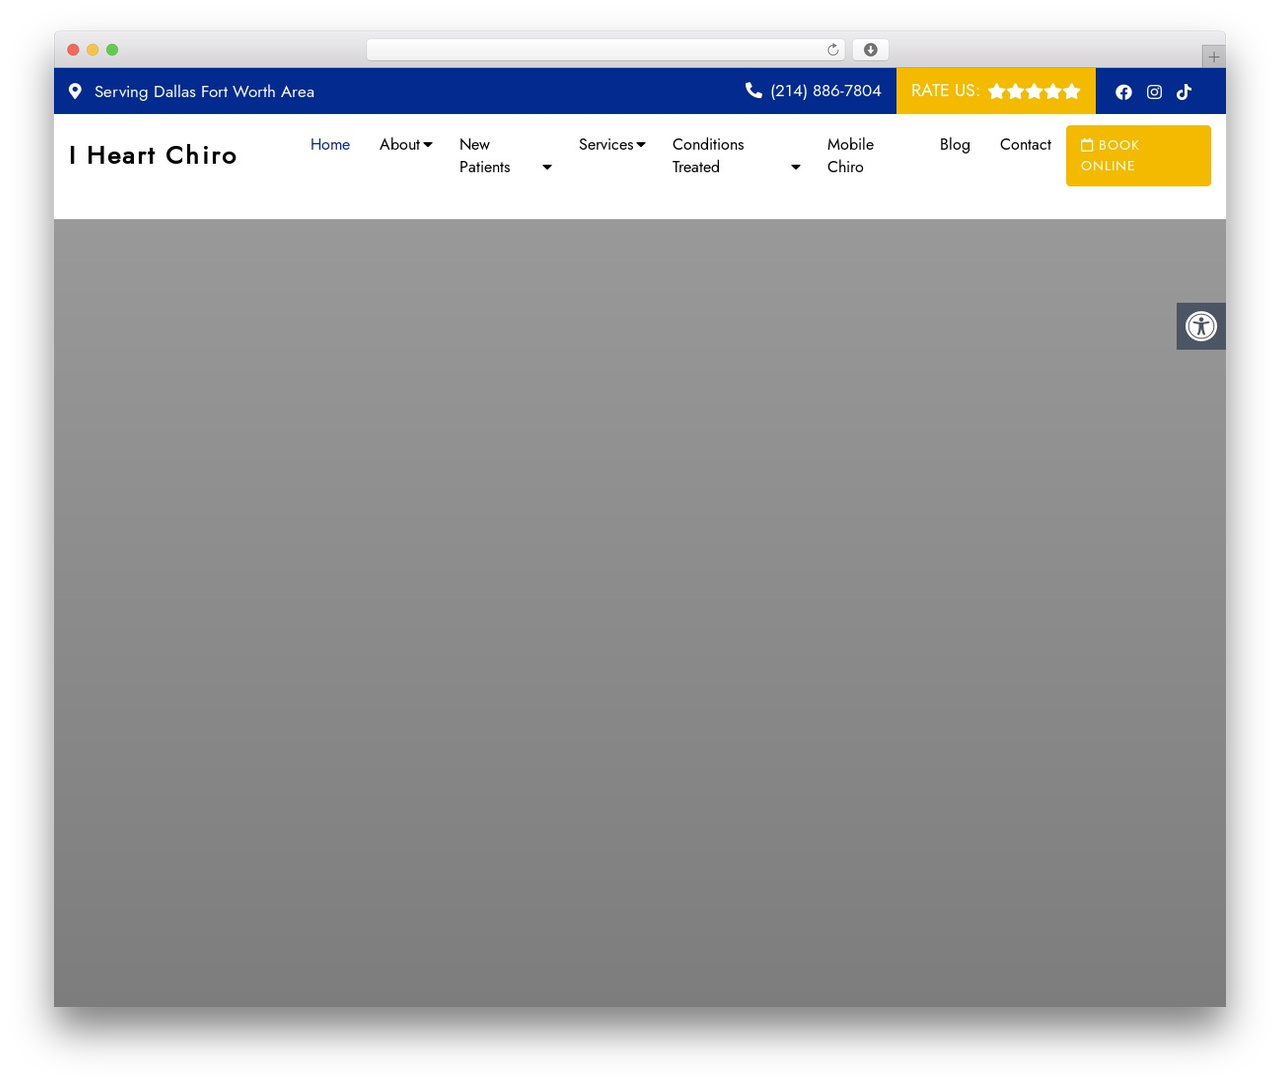Open the Mobile Chiro page
The image size is (1280, 1084).
(x=851, y=156)
